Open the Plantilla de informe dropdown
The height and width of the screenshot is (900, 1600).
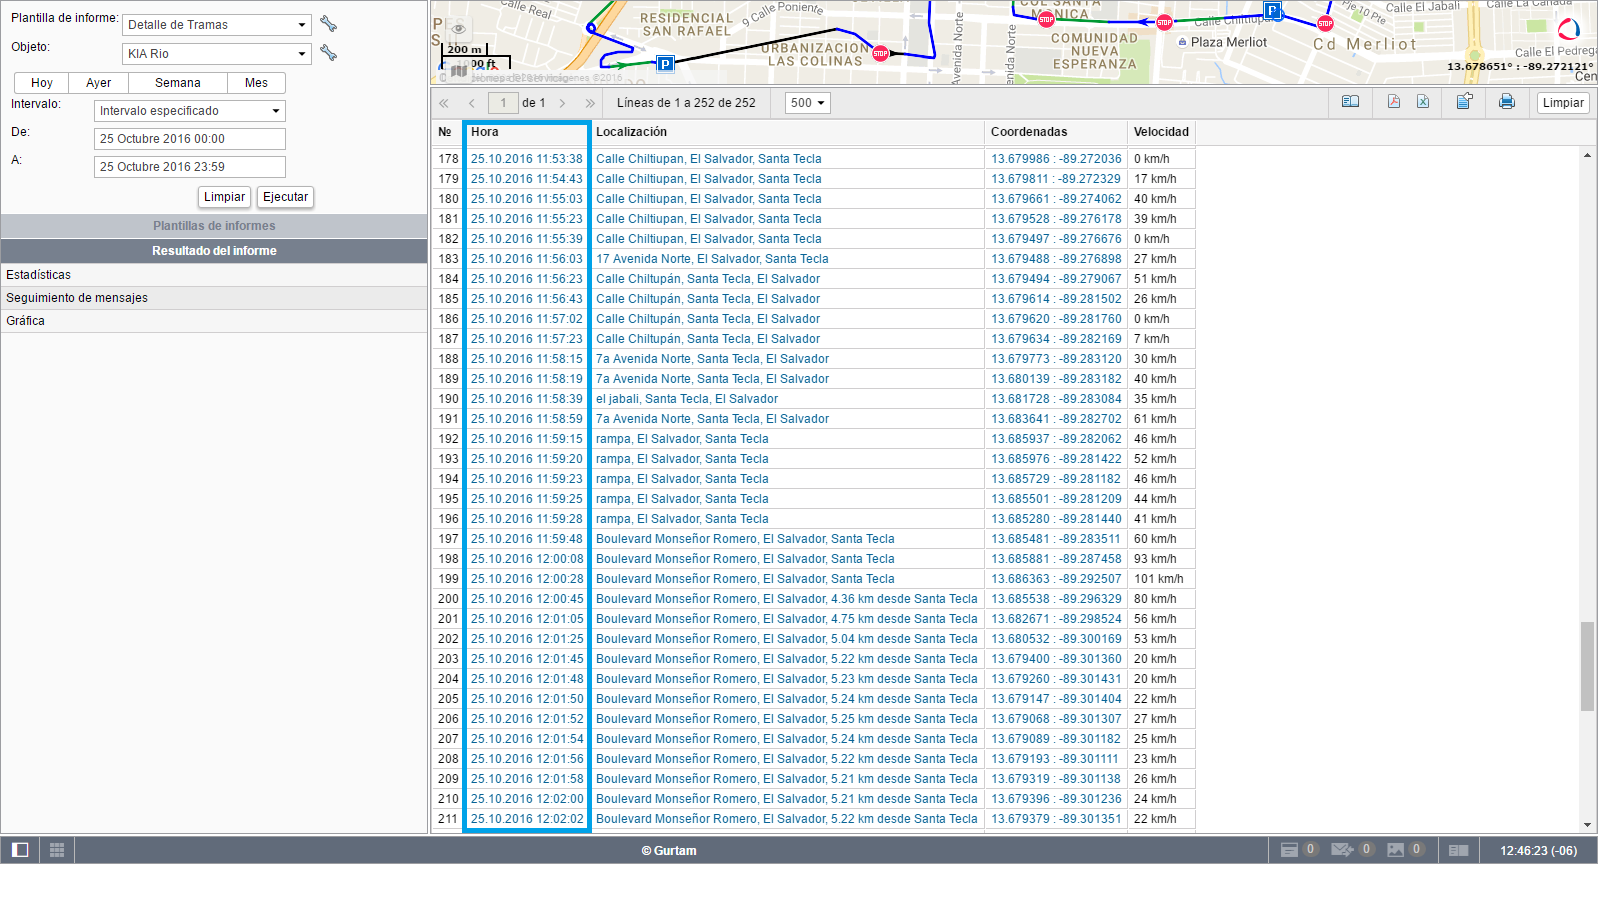(x=216, y=25)
